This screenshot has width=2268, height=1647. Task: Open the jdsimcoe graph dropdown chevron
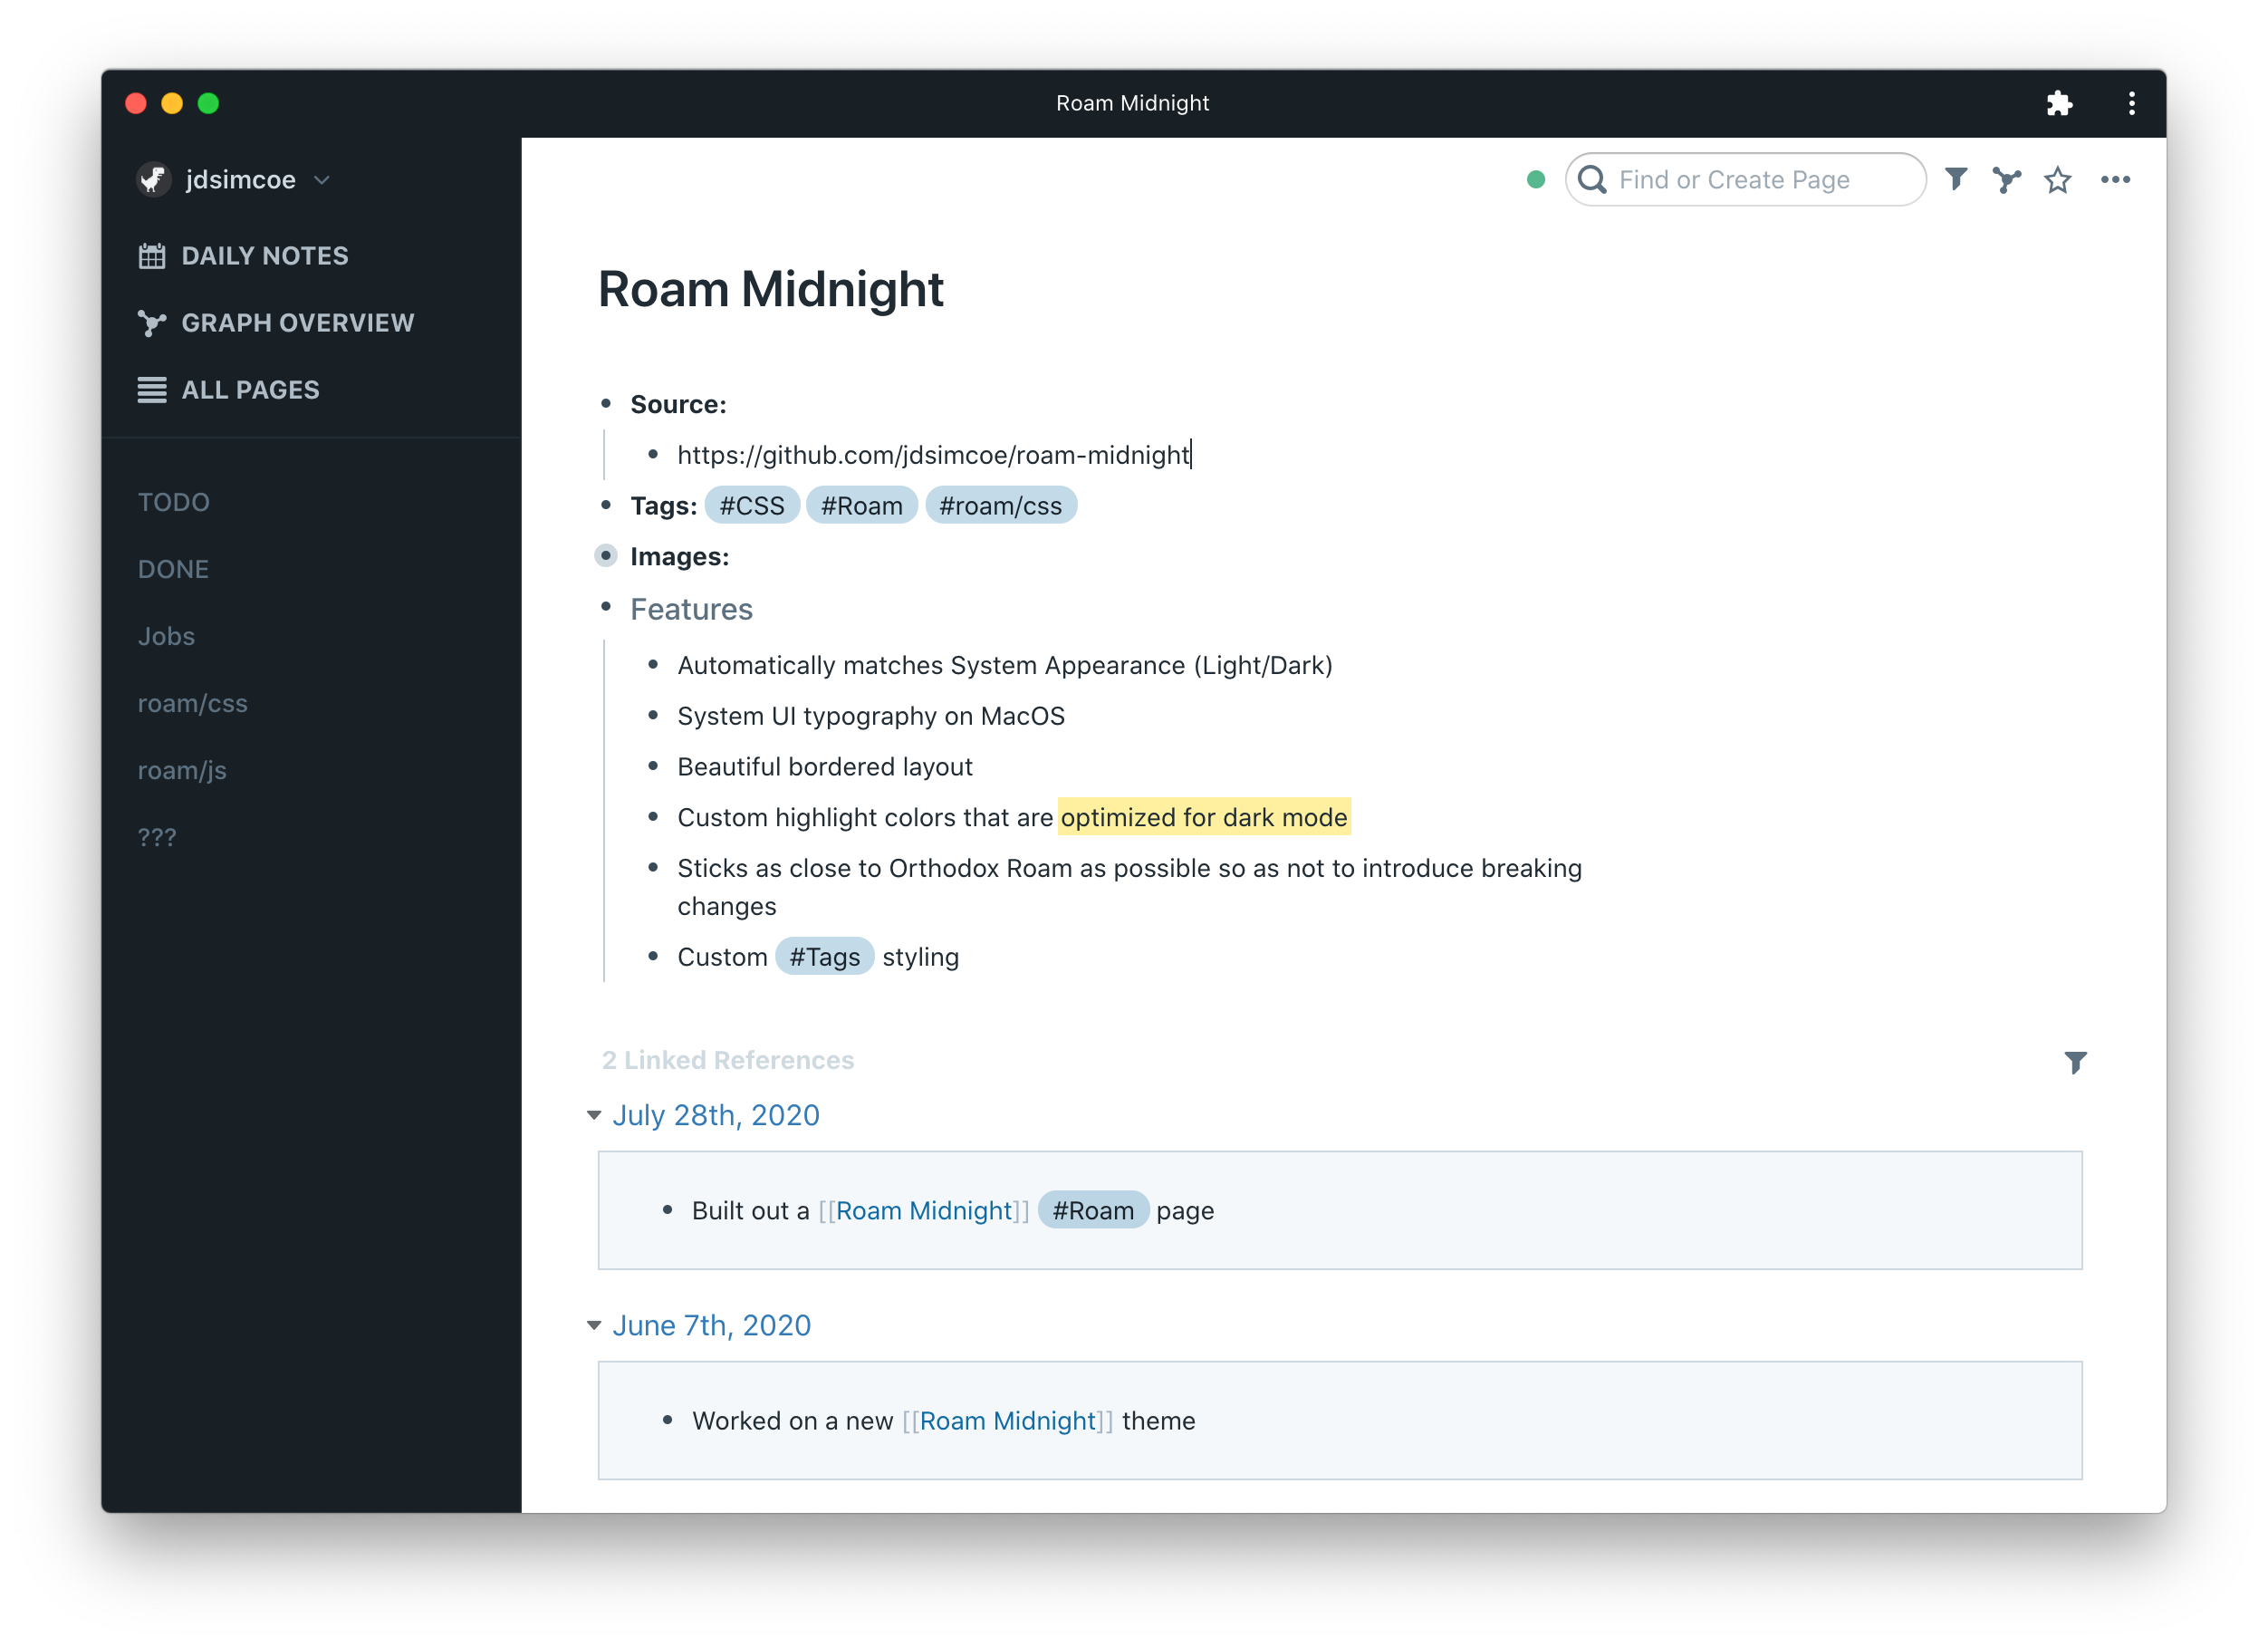[322, 180]
